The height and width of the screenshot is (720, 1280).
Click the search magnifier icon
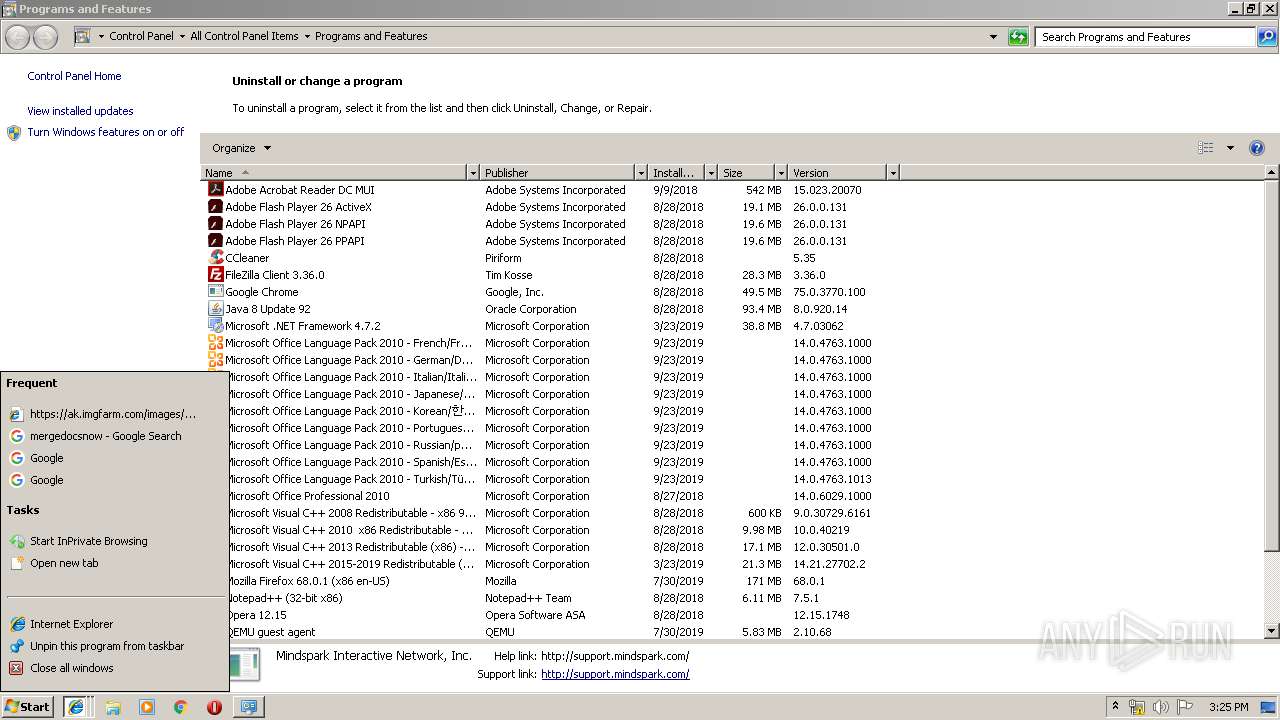(1266, 37)
